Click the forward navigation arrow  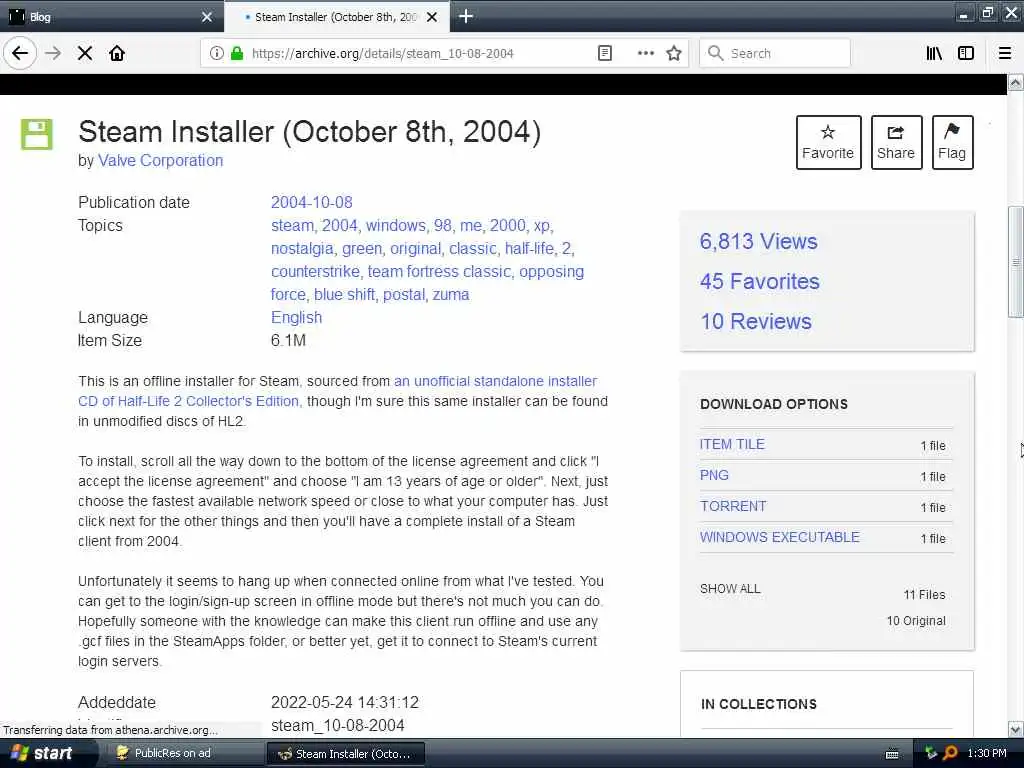coord(53,53)
